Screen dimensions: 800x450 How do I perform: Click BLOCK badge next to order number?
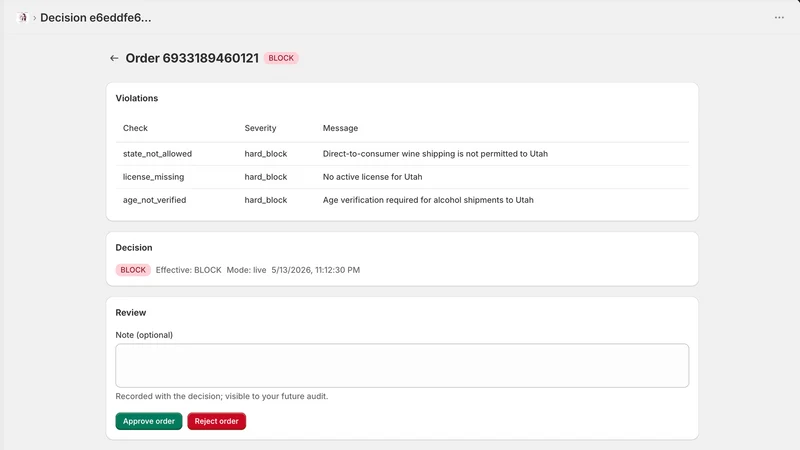point(281,58)
